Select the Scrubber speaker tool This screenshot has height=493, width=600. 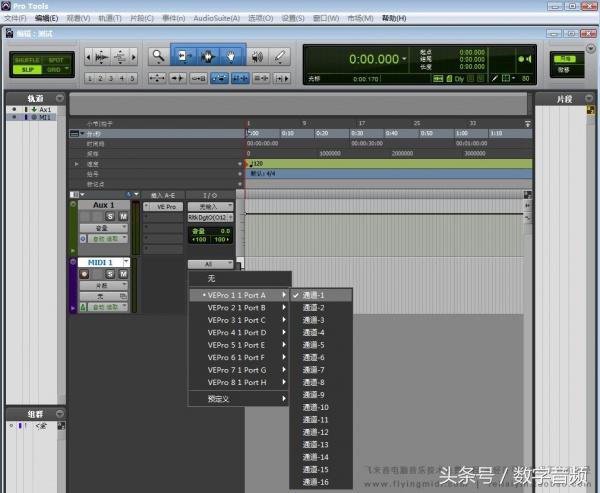point(258,57)
